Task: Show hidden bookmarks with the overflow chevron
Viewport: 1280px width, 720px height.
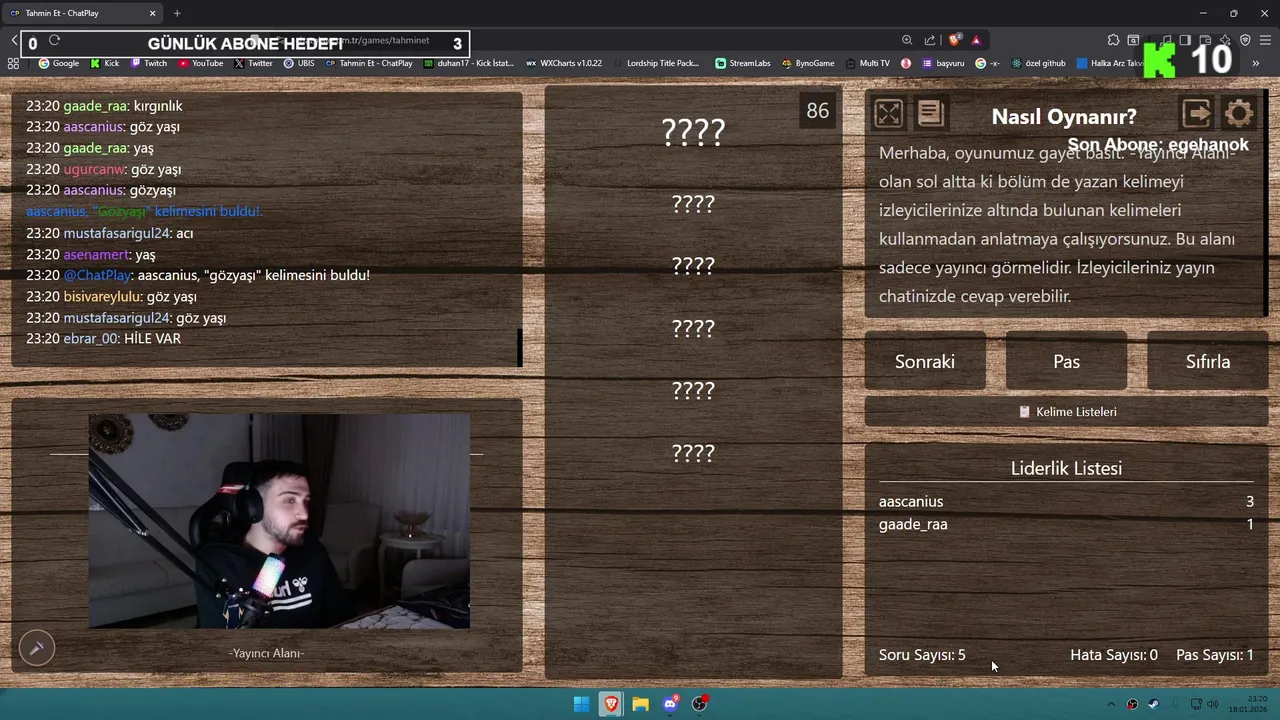Action: (1256, 63)
